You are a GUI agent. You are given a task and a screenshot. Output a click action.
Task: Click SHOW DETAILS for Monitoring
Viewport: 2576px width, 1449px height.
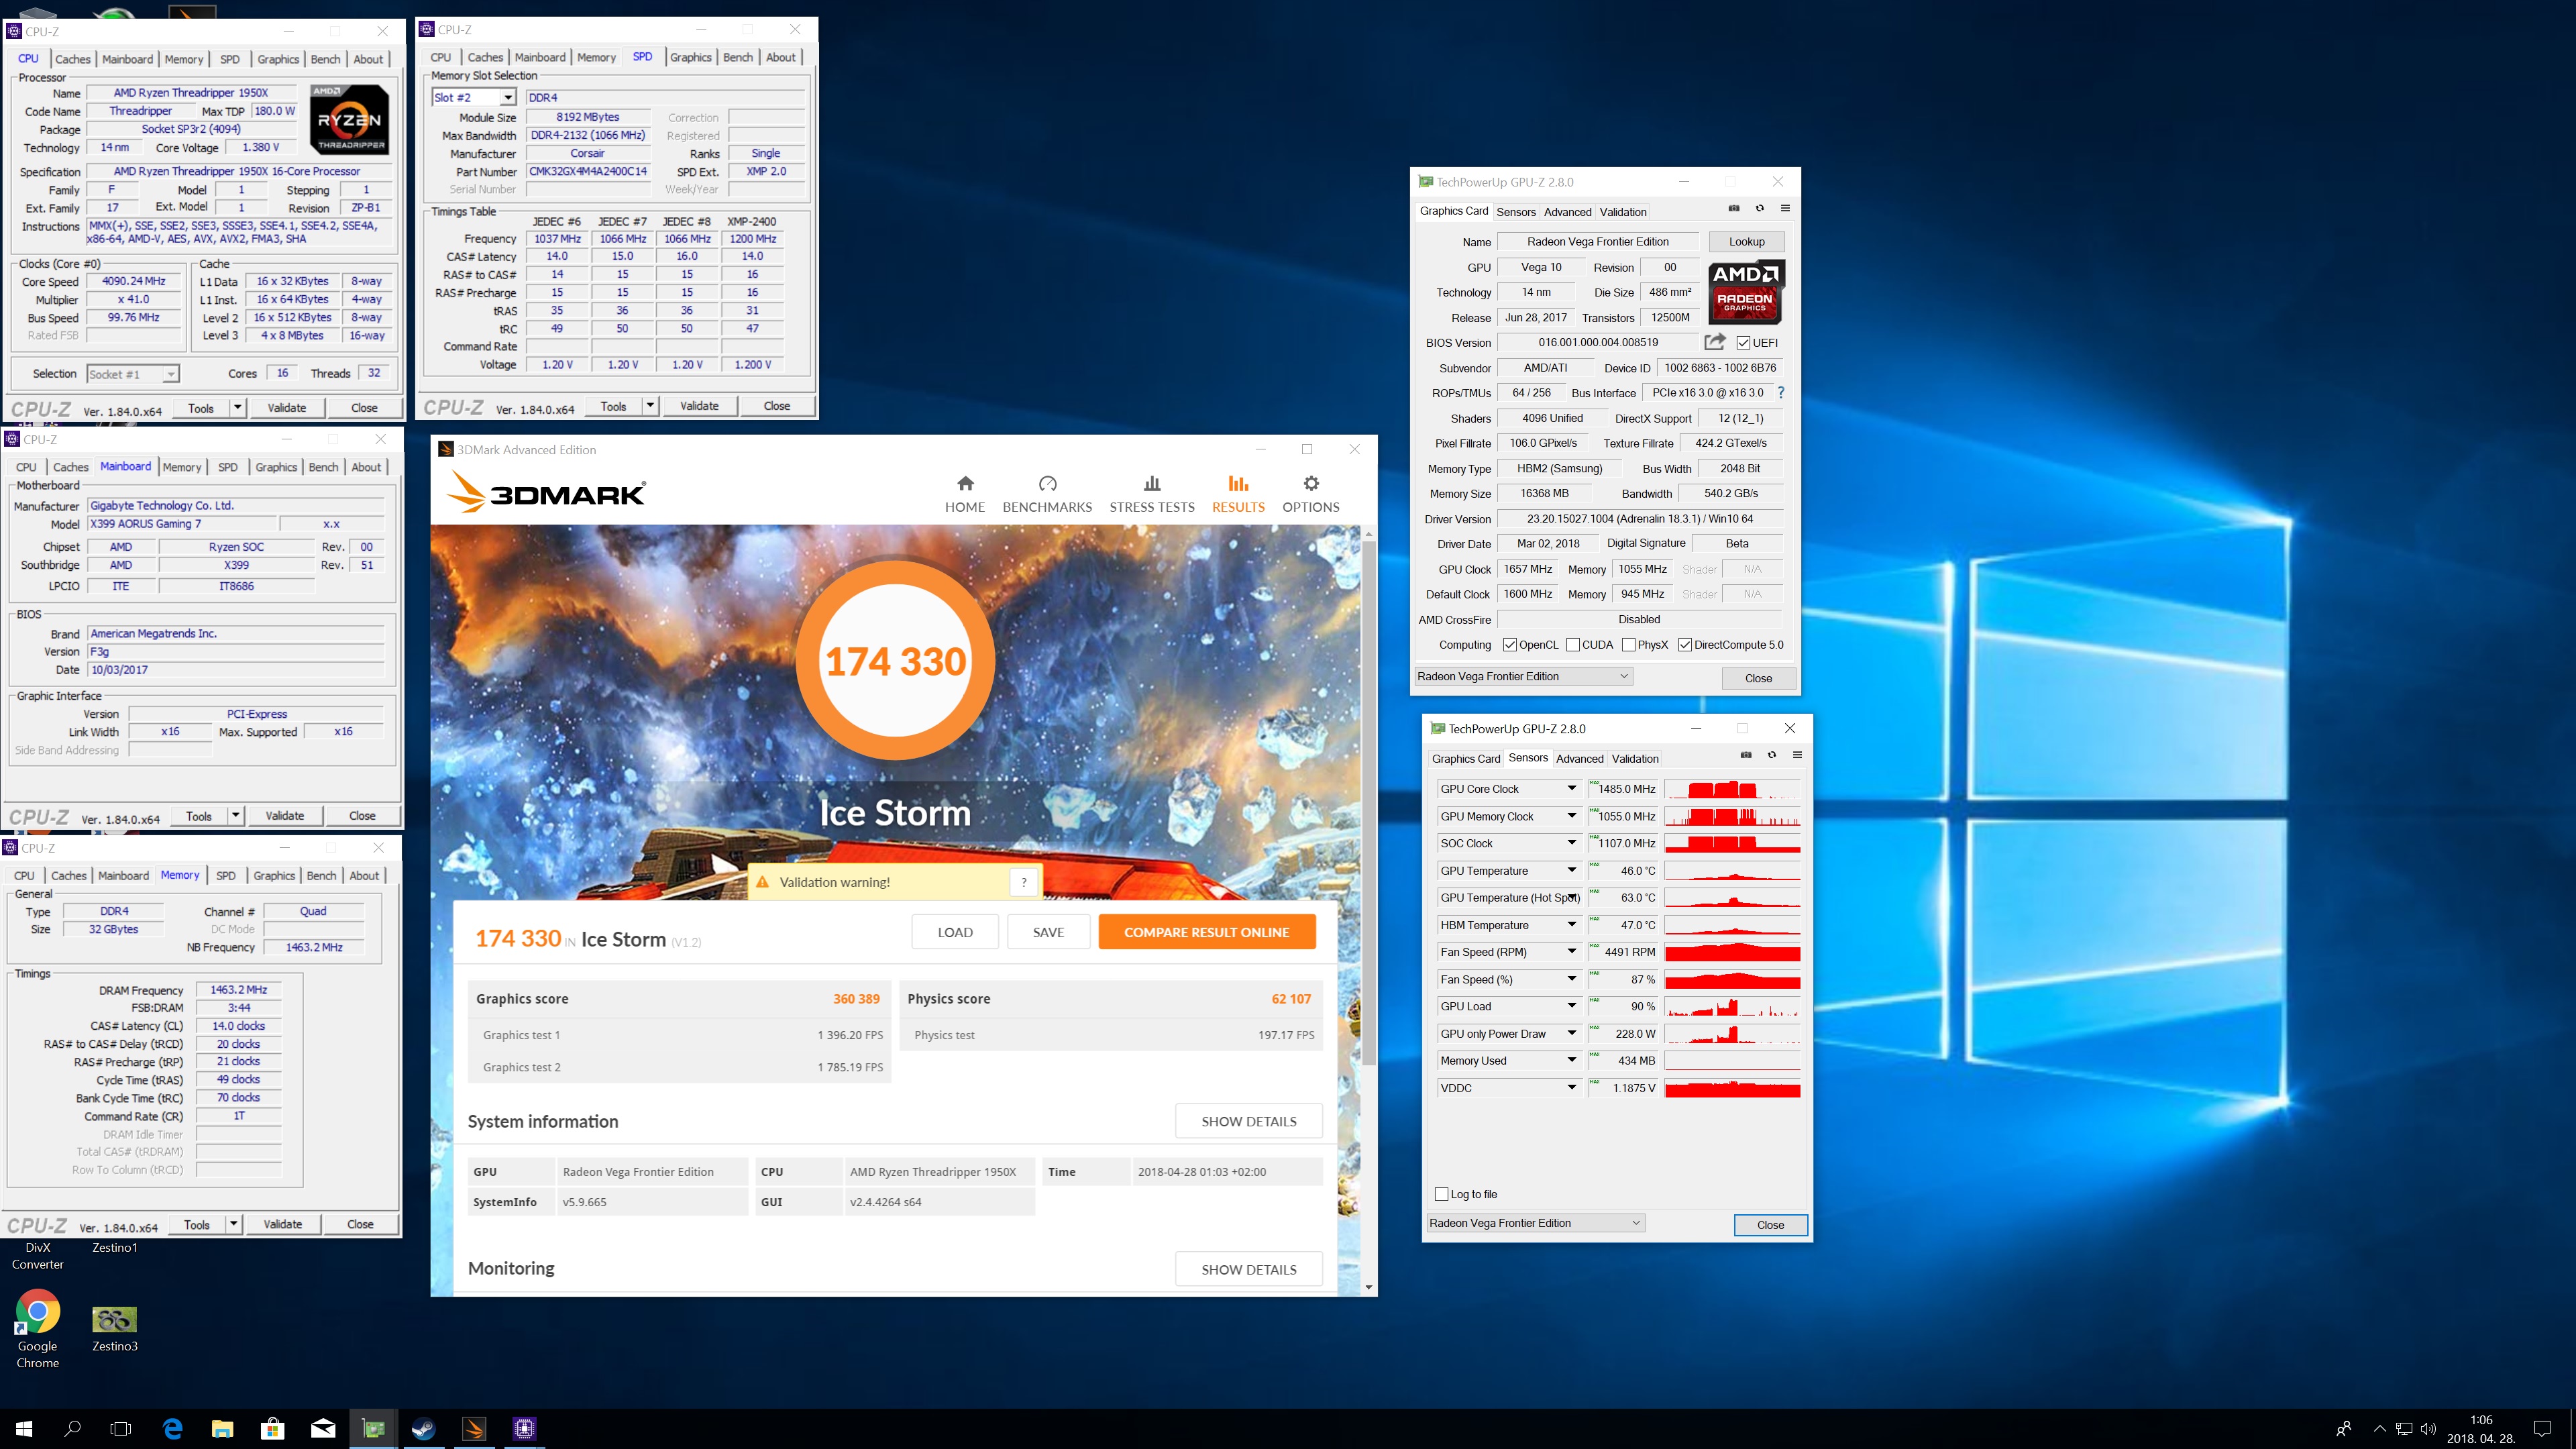point(1248,1269)
